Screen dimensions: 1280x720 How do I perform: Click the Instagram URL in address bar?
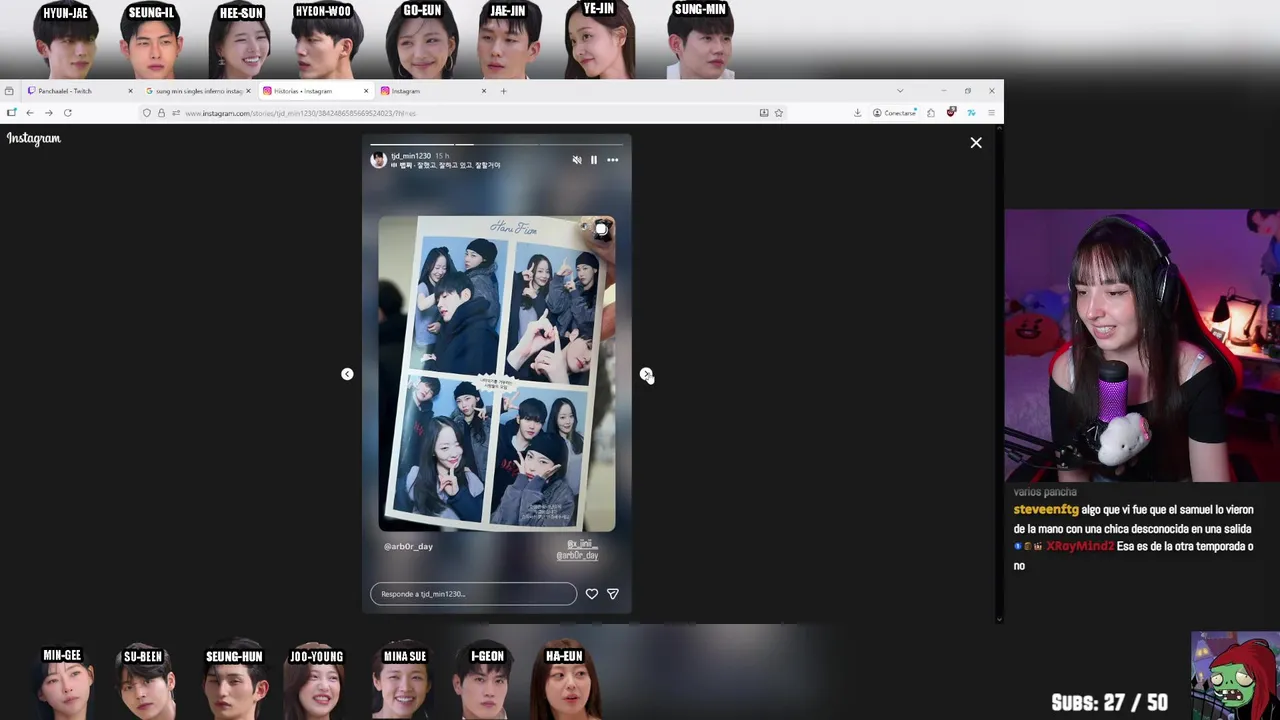pos(300,113)
